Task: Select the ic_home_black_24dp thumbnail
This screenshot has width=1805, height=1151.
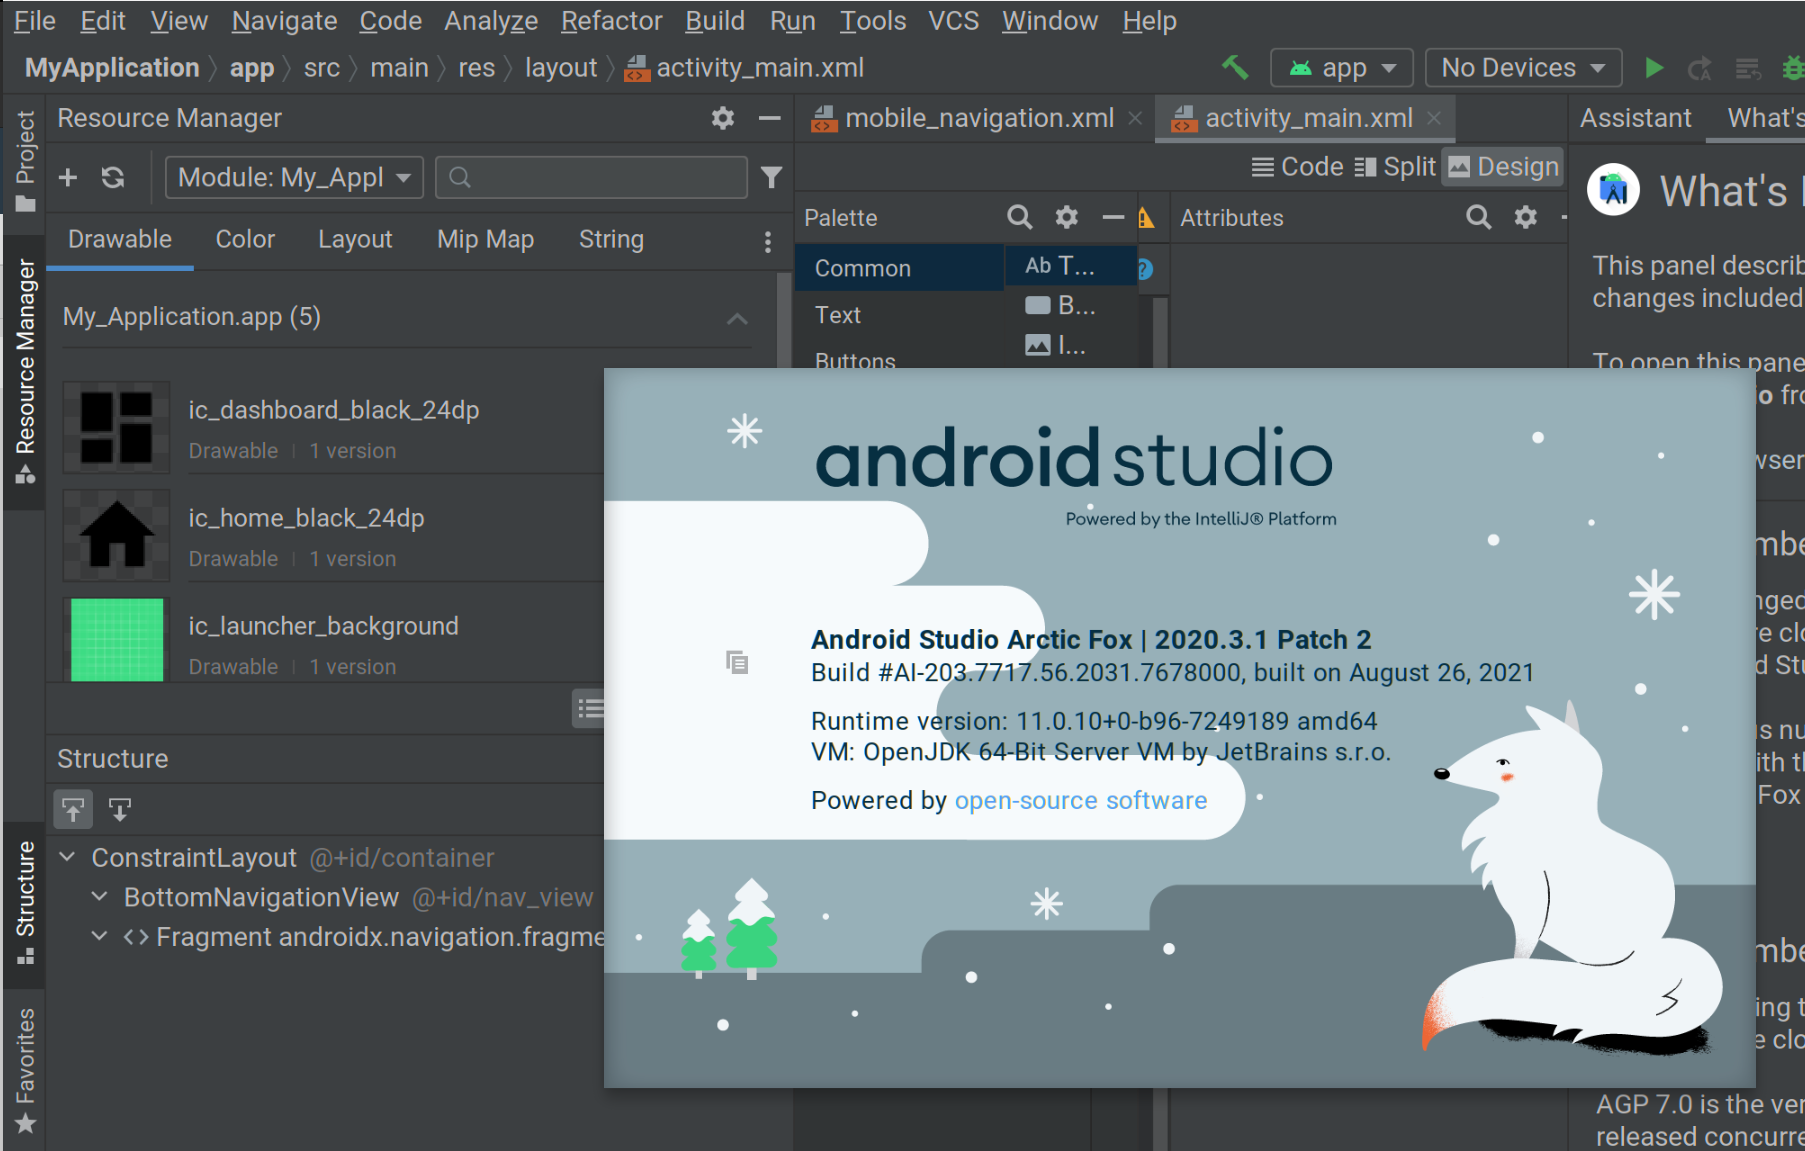Action: pos(116,535)
